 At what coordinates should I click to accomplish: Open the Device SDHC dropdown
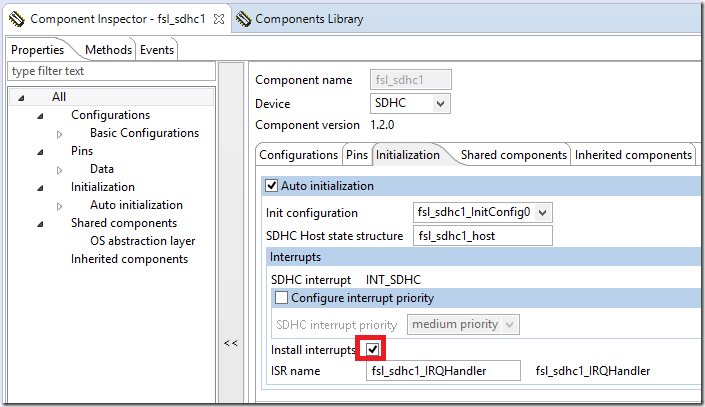tap(440, 104)
